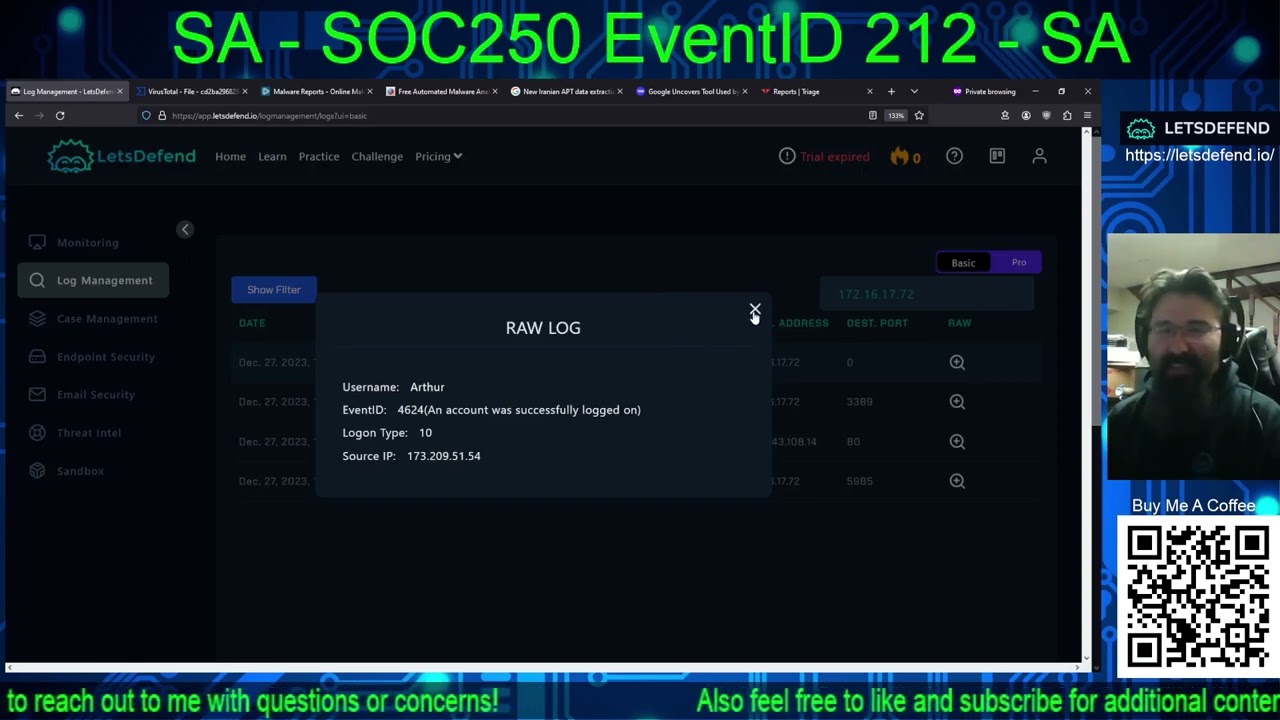Open the list all tabs dropdown

pyautogui.click(x=914, y=92)
